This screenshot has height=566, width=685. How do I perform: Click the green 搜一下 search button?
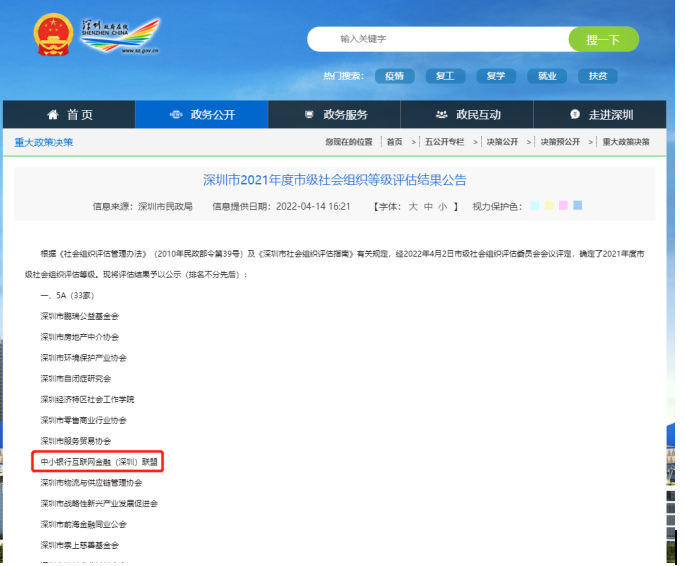(x=604, y=39)
